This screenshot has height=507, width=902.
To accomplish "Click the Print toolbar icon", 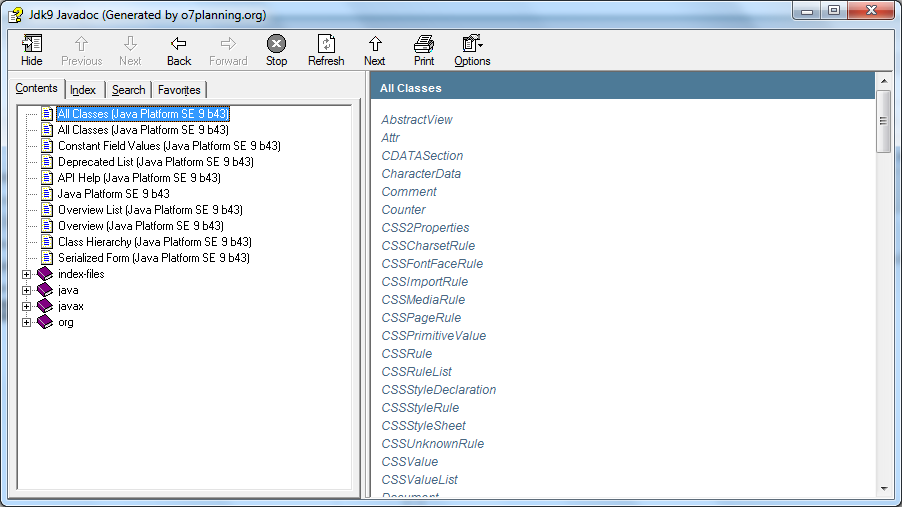I will pyautogui.click(x=424, y=44).
